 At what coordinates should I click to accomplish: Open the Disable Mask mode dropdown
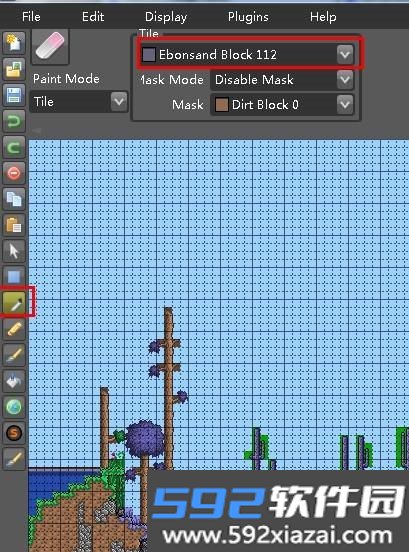point(282,80)
